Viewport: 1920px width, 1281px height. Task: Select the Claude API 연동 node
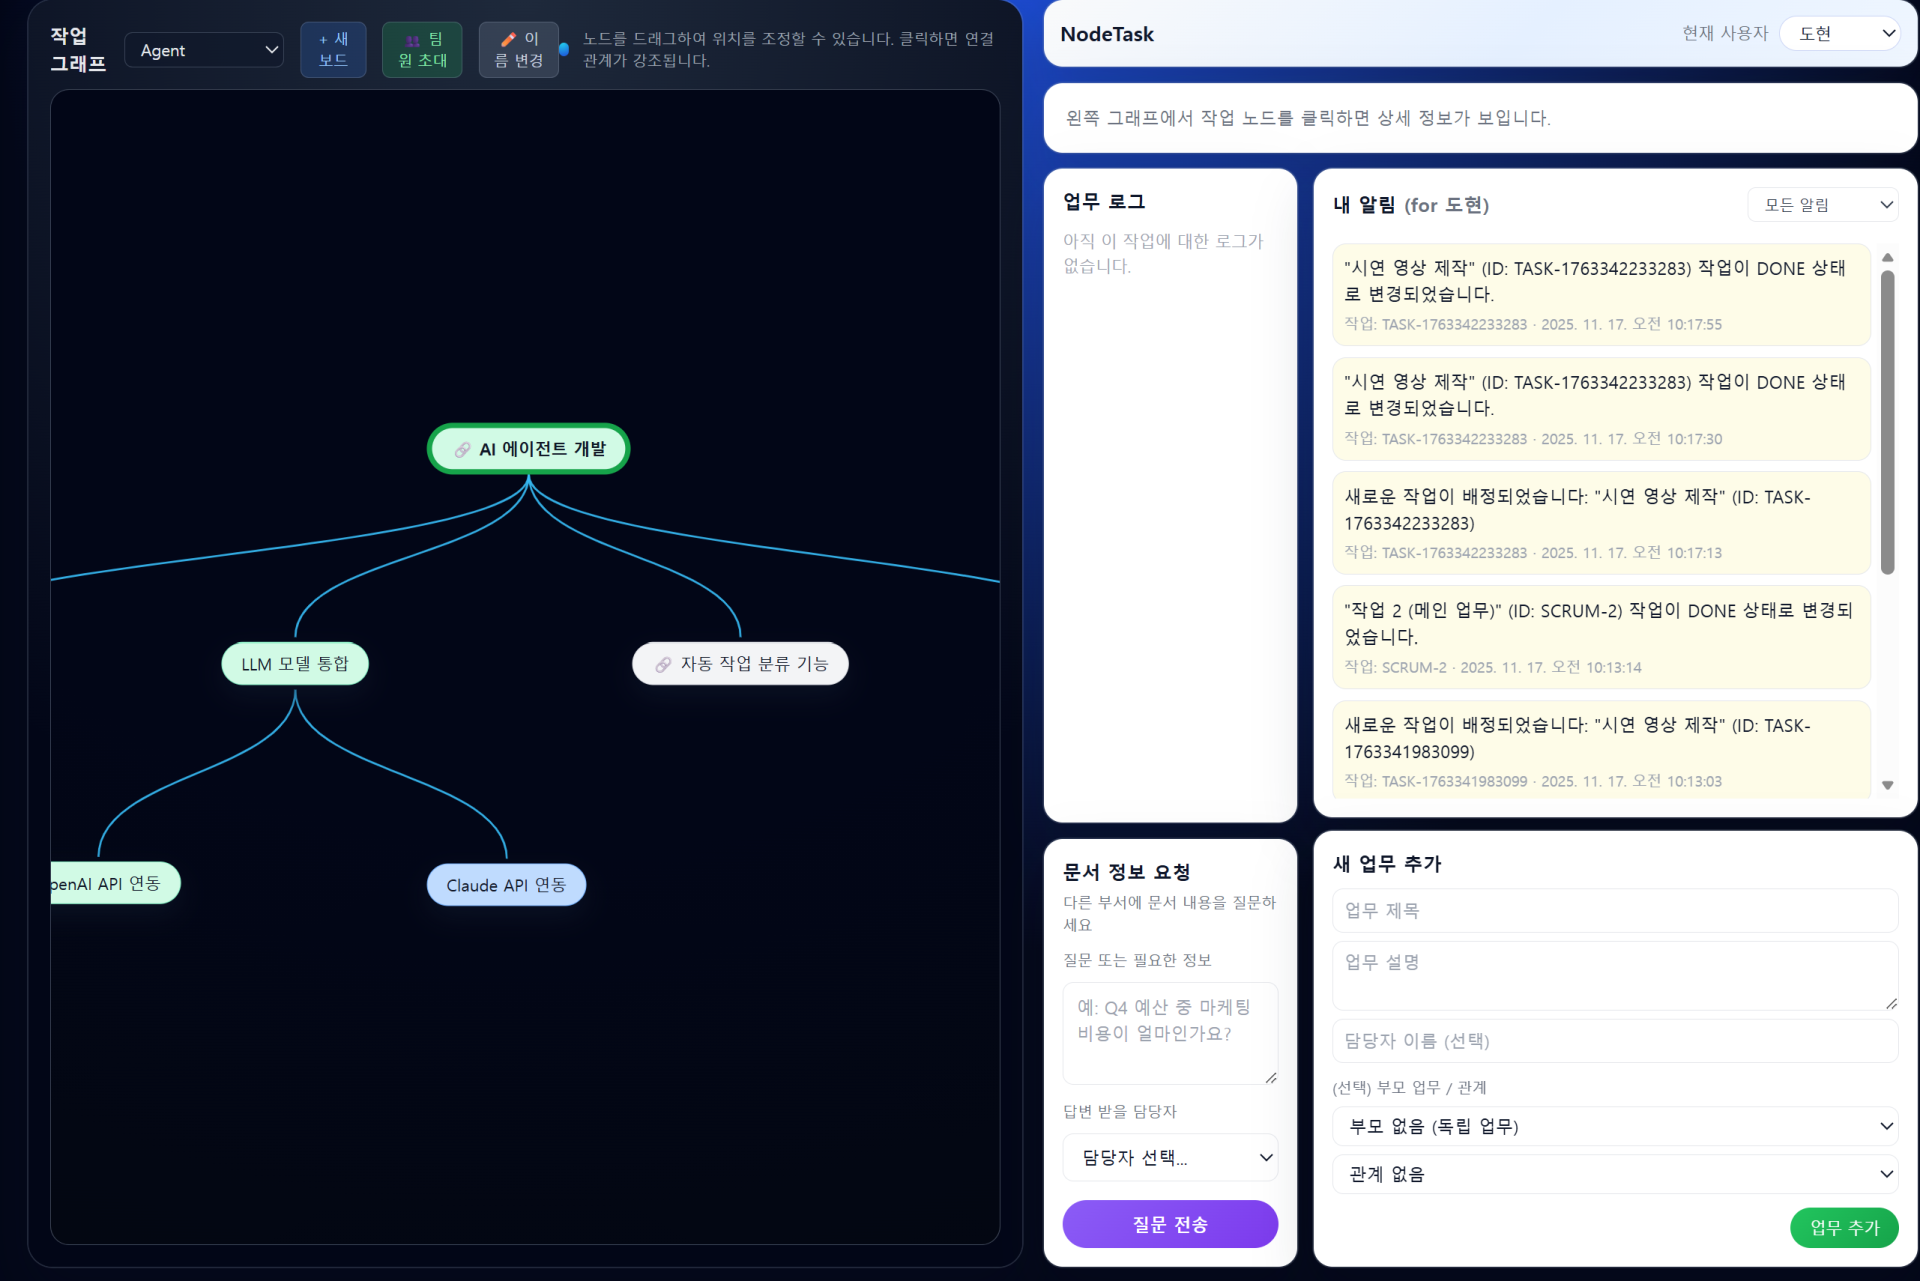[x=506, y=885]
